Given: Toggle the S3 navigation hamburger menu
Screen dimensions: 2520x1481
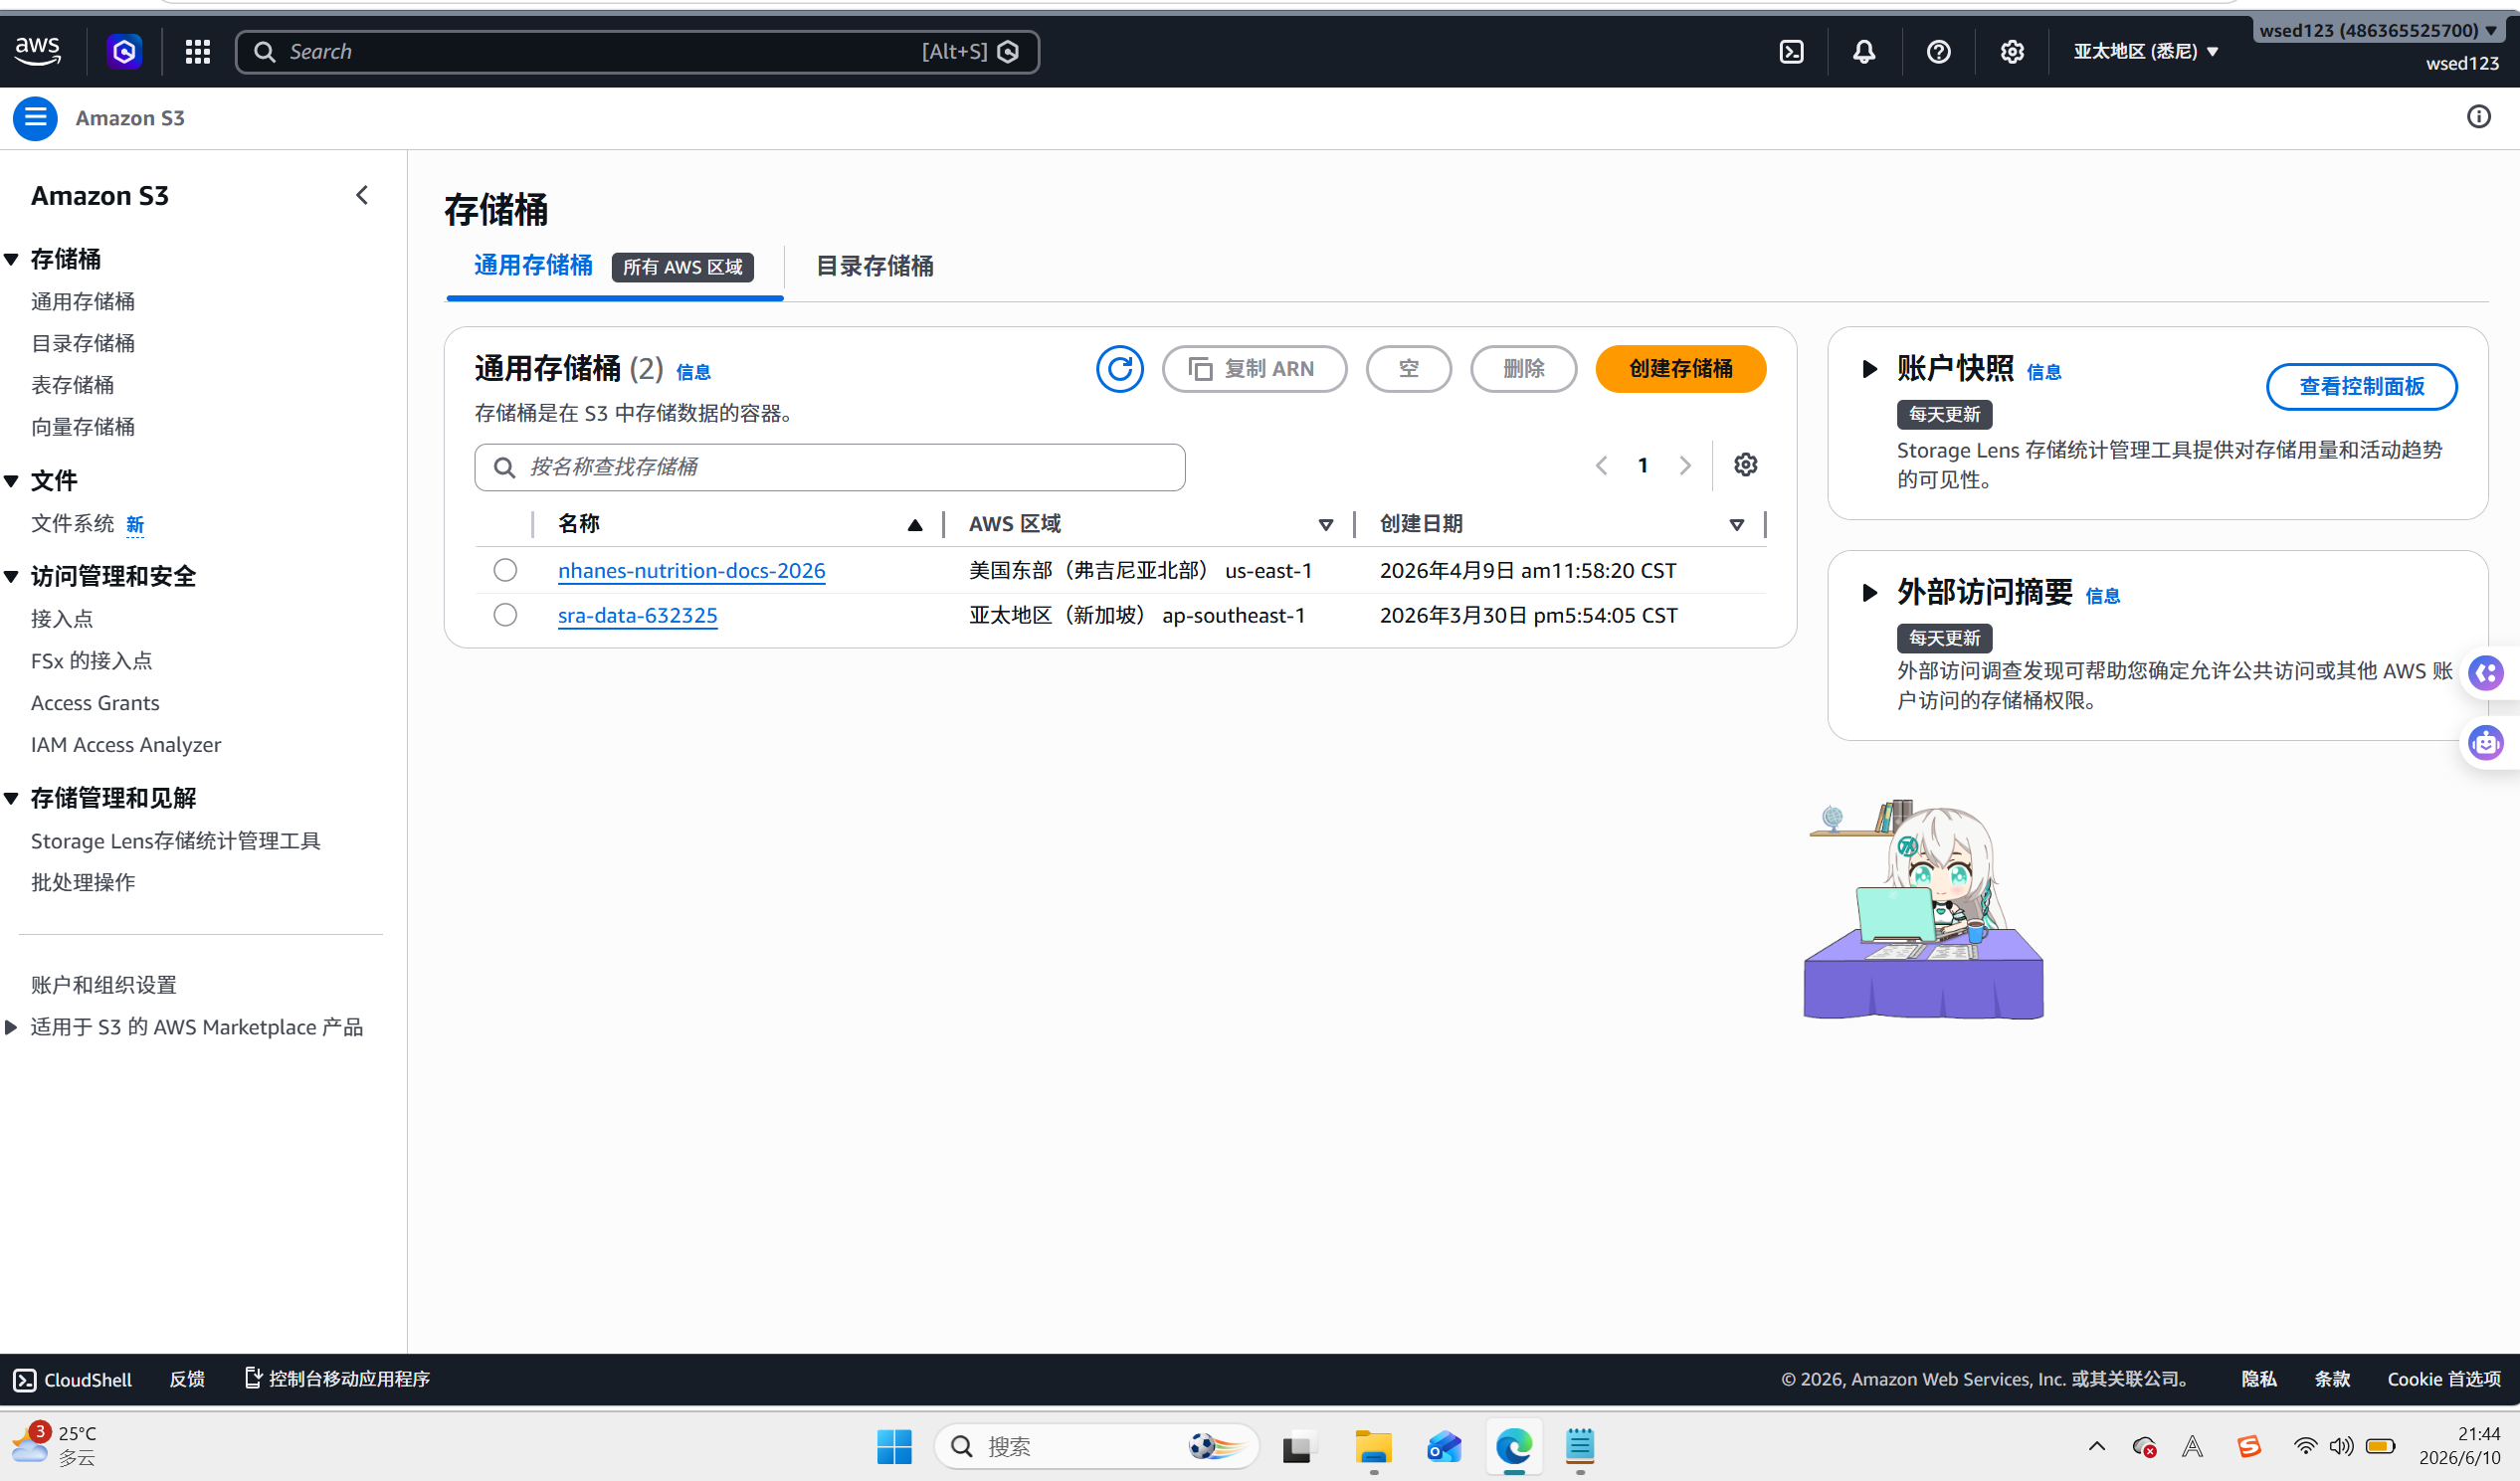Looking at the screenshot, I should (x=35, y=118).
